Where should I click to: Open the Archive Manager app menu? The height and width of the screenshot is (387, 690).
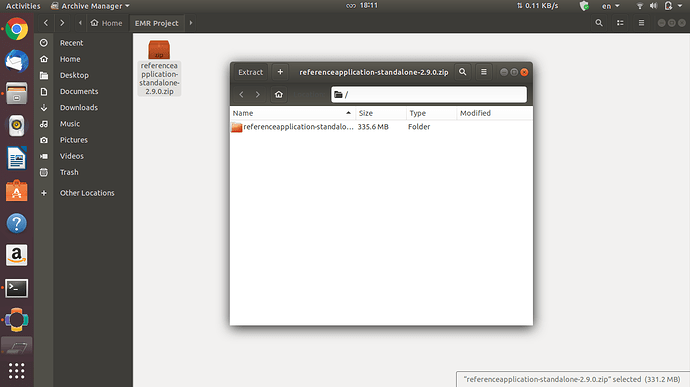click(90, 6)
